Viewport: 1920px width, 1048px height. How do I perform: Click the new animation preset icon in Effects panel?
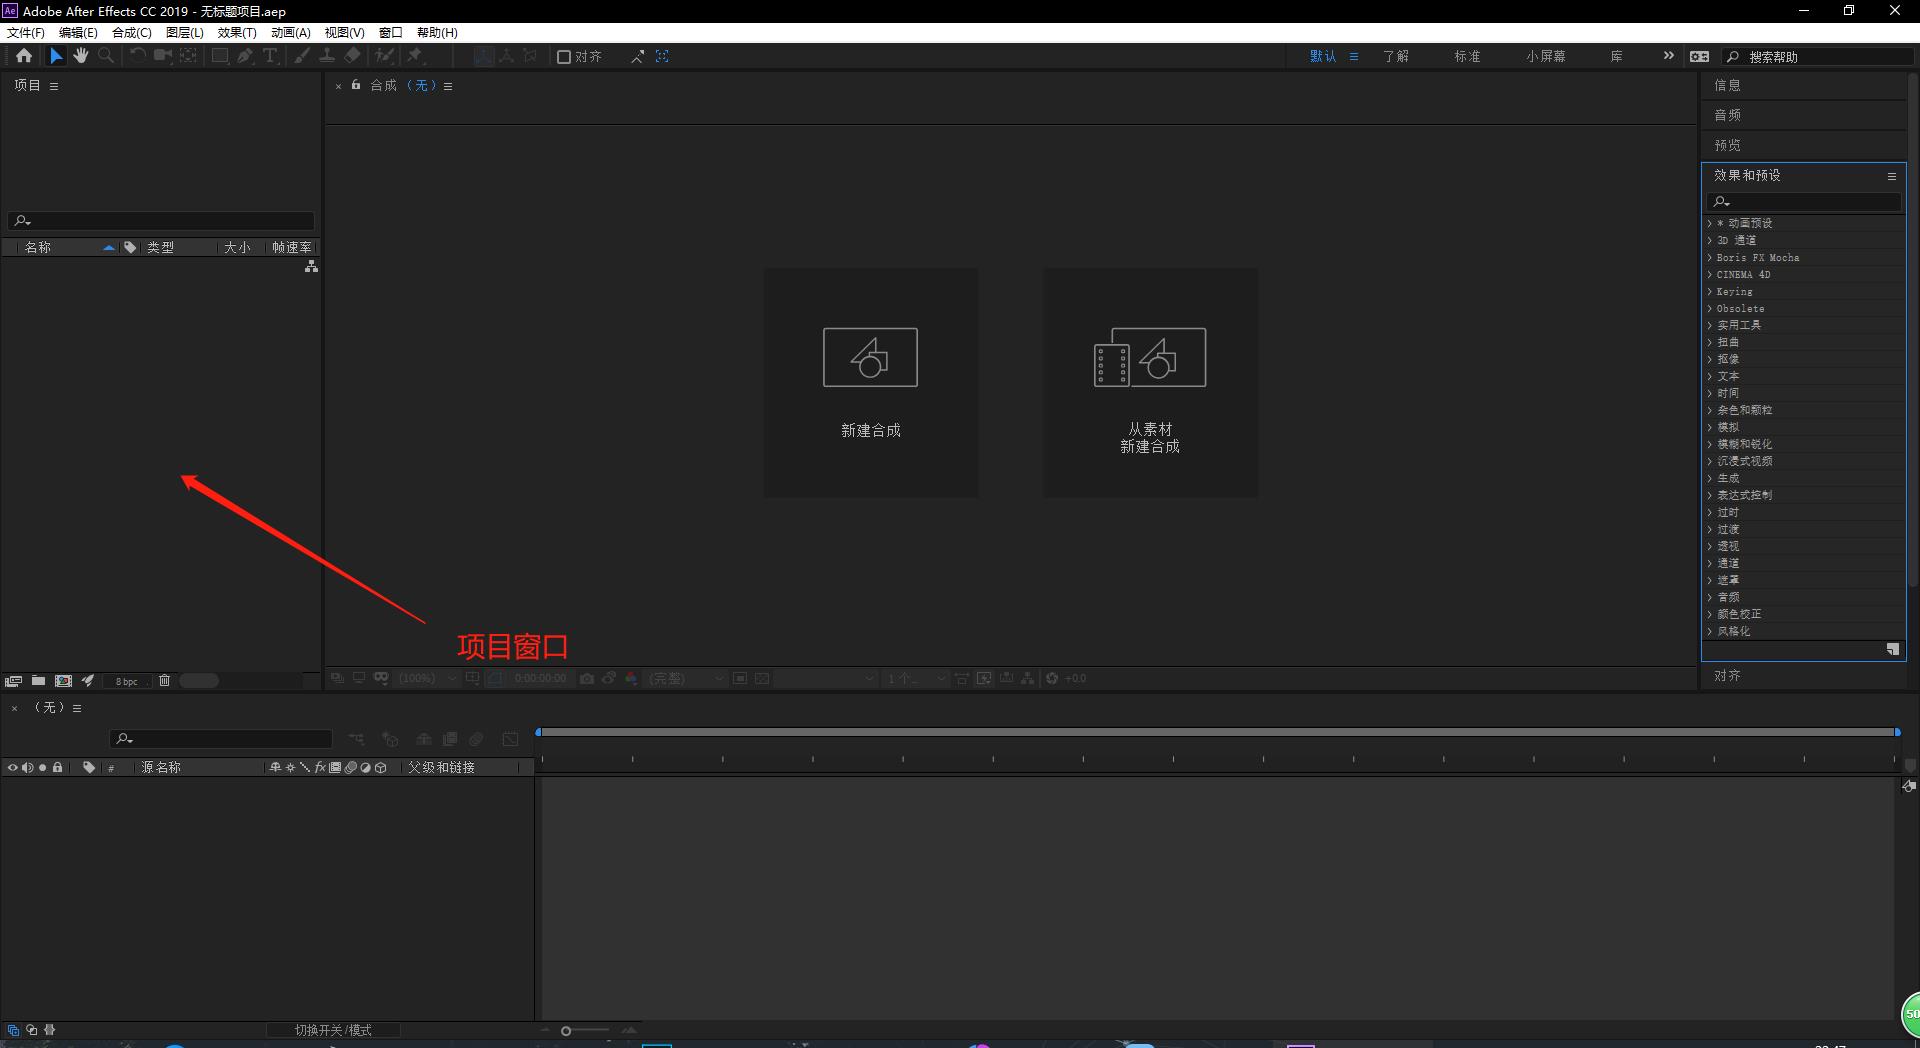(x=1892, y=649)
